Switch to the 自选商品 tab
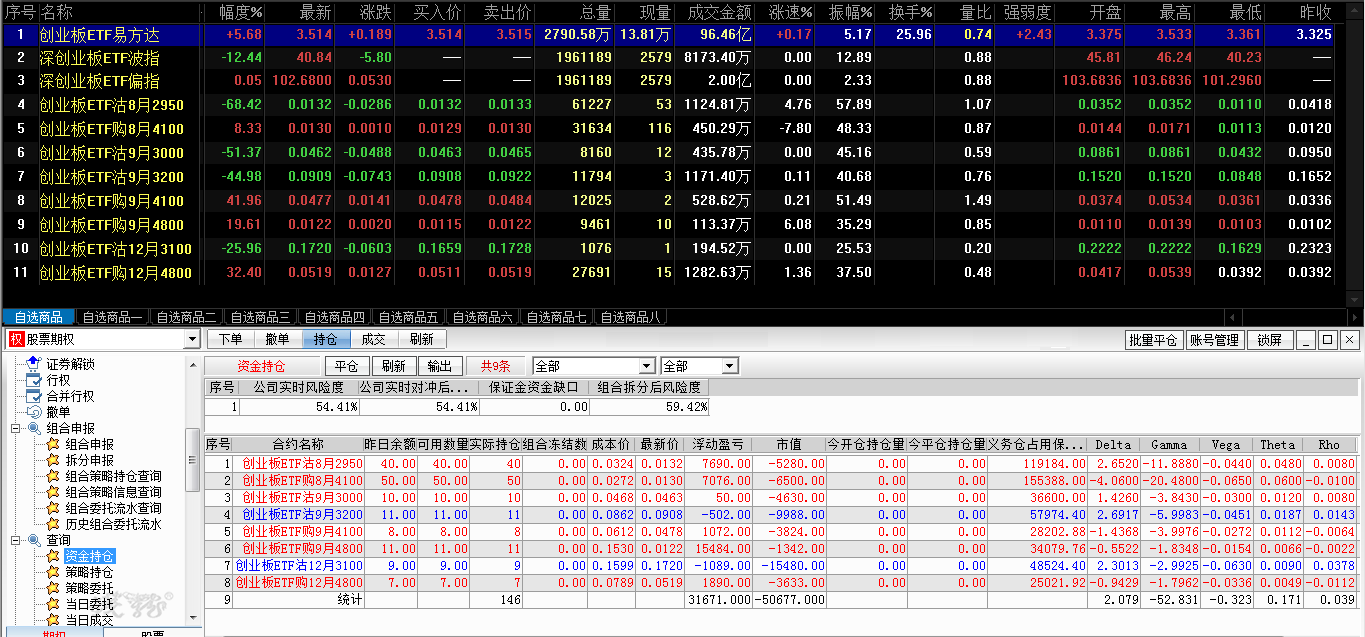The image size is (1365, 637). coord(38,317)
